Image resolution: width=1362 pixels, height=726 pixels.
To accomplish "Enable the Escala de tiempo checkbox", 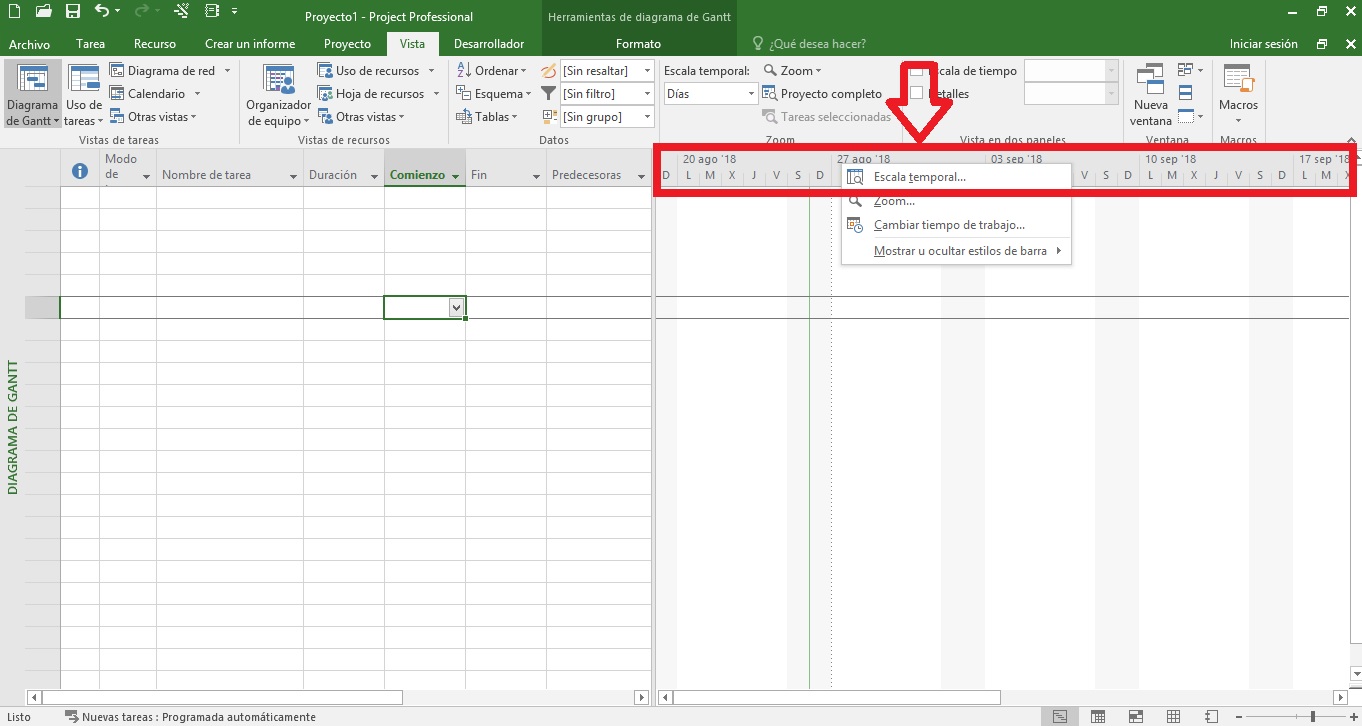I will (x=916, y=71).
